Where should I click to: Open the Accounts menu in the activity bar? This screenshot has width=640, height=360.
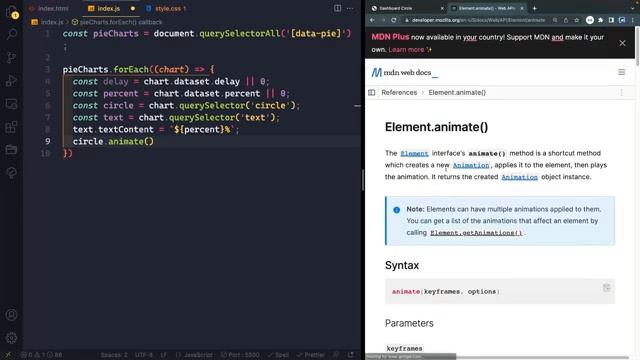click(x=11, y=315)
